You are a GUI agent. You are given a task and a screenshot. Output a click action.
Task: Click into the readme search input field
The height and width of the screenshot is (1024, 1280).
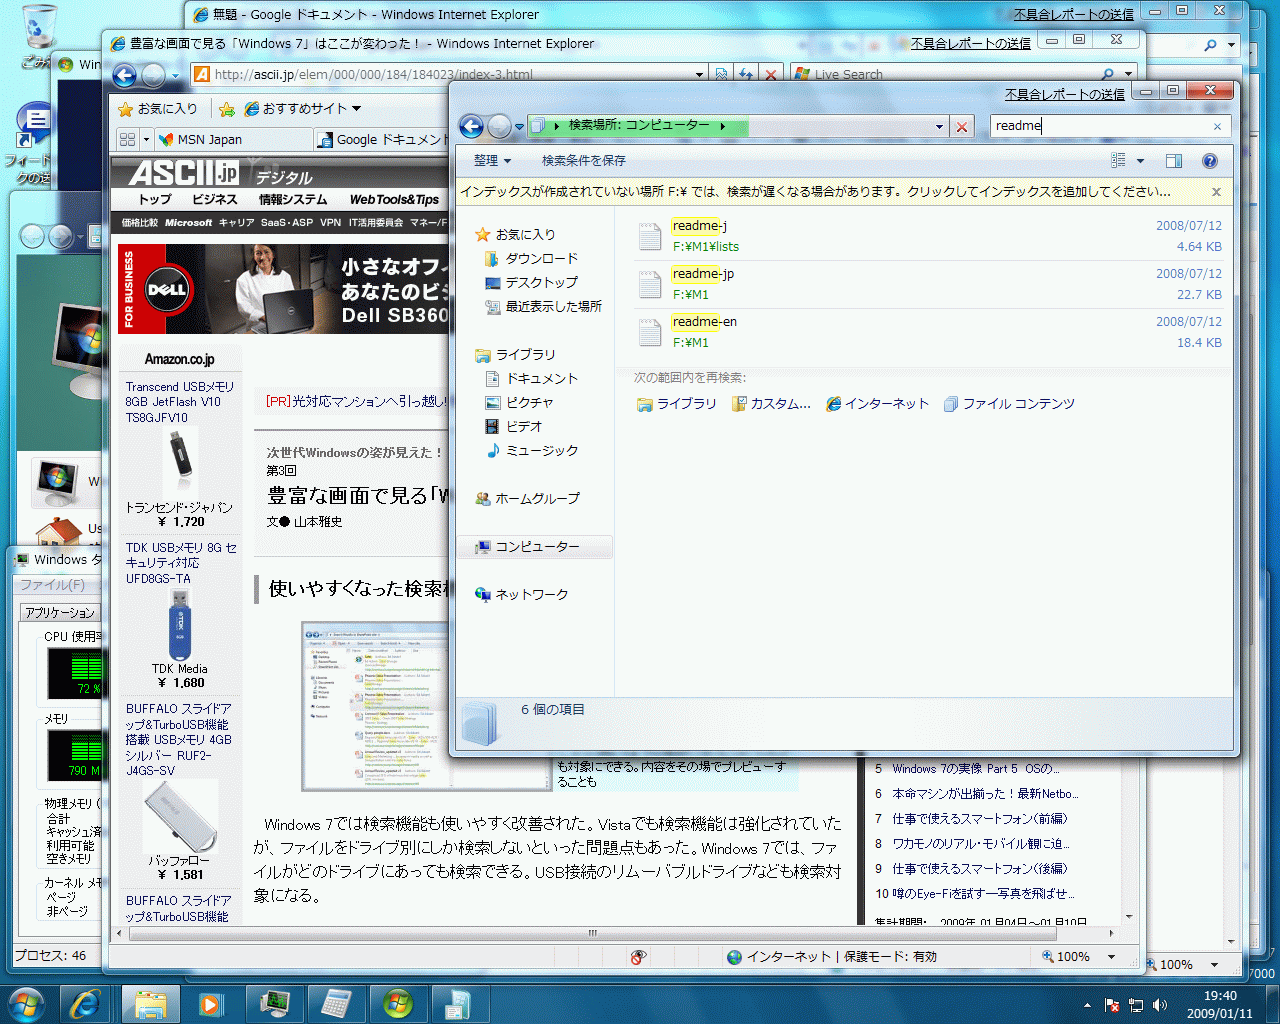(x=1100, y=126)
